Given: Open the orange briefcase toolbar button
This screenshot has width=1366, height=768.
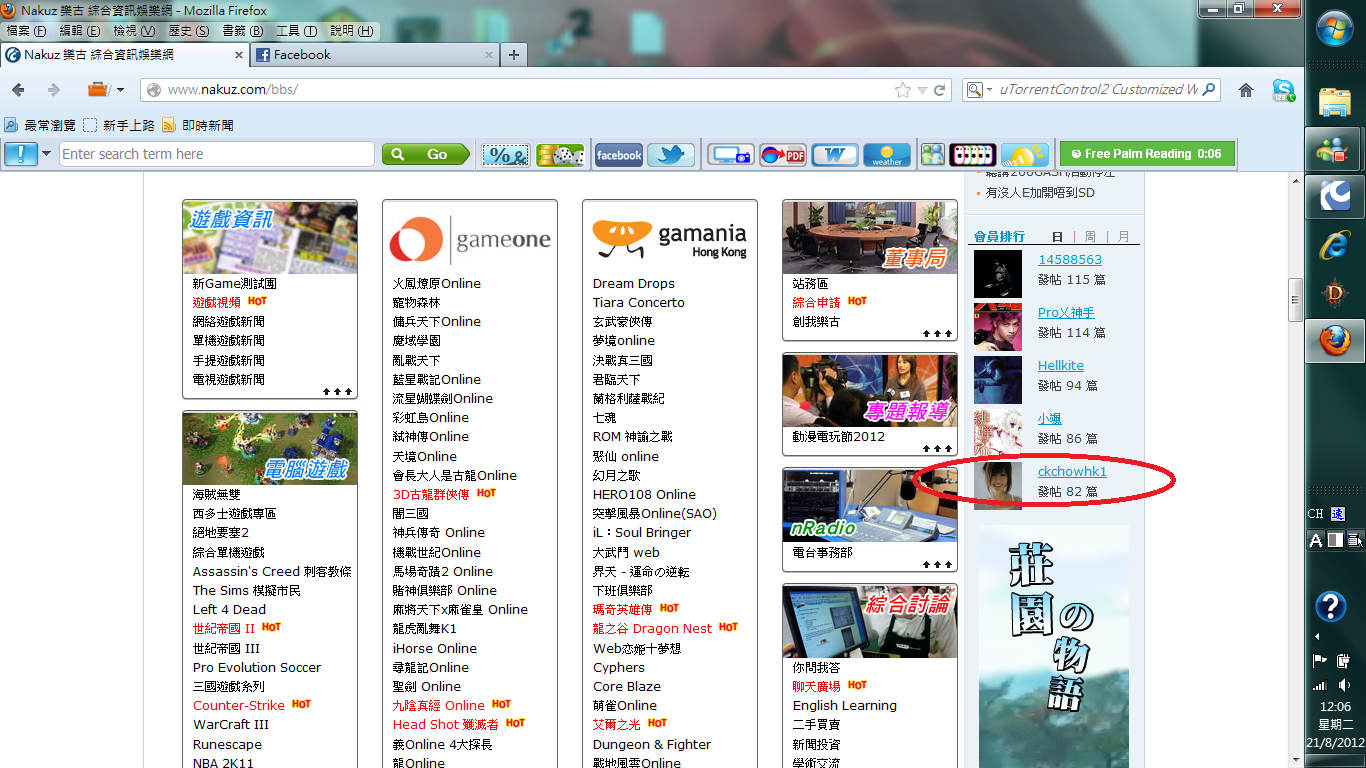Looking at the screenshot, I should coord(98,90).
